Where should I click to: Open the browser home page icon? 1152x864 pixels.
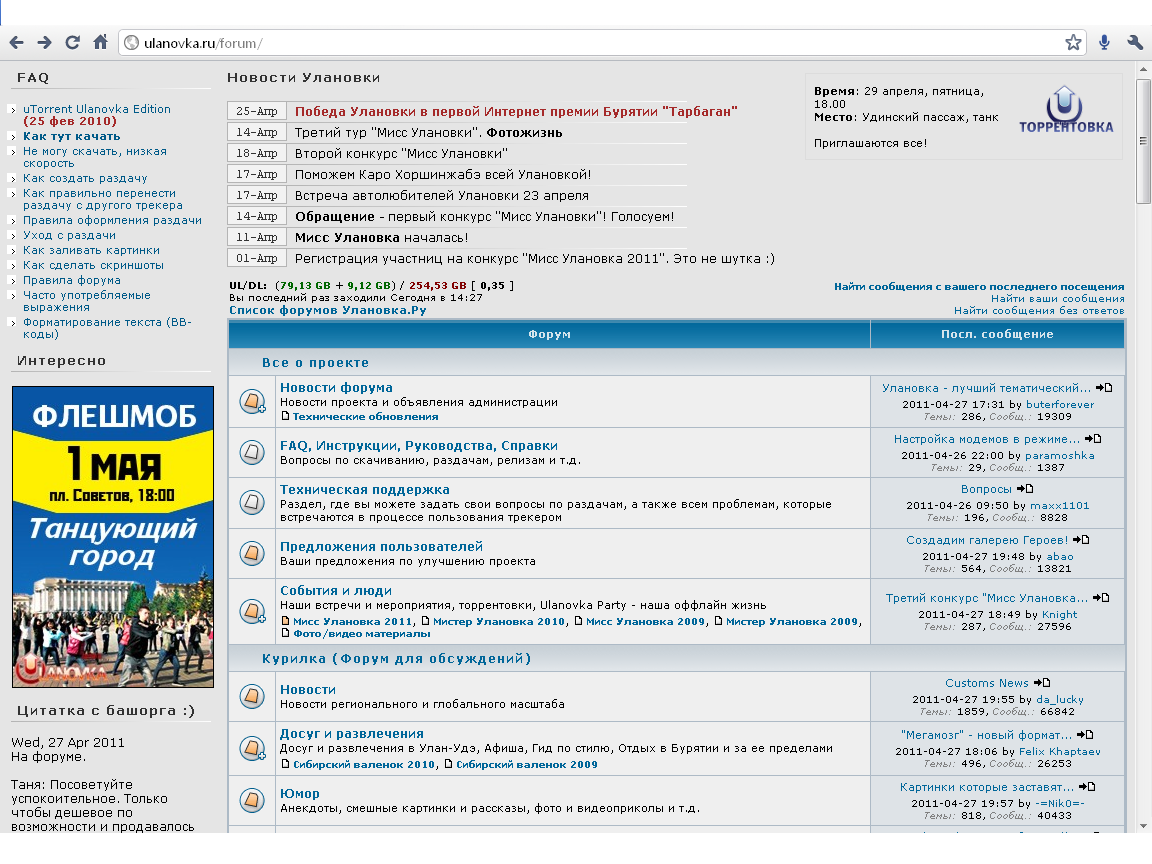click(x=101, y=42)
